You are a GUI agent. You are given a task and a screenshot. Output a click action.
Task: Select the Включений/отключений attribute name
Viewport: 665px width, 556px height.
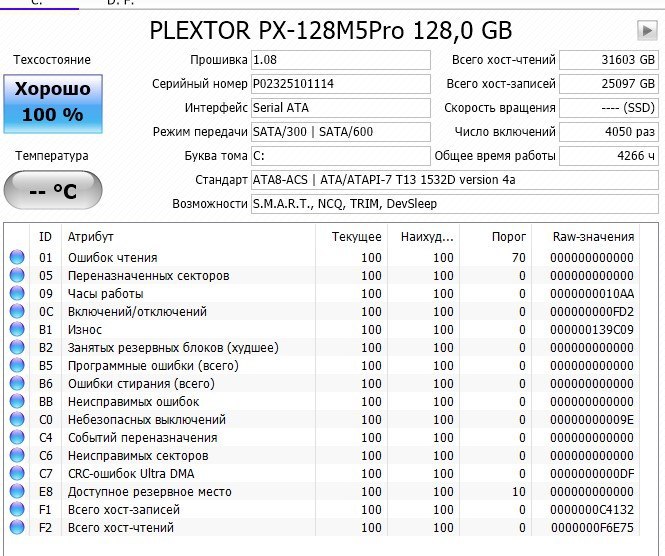pyautogui.click(x=137, y=312)
